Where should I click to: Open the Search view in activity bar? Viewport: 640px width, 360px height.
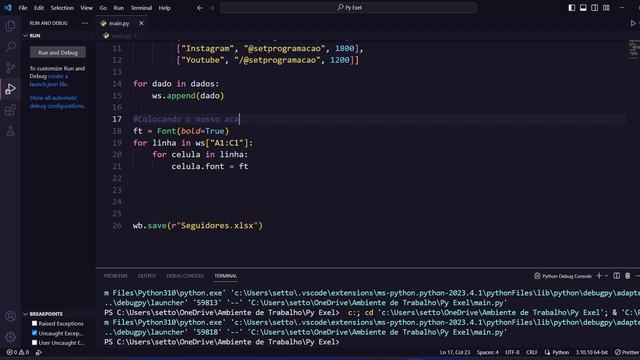tap(10, 46)
